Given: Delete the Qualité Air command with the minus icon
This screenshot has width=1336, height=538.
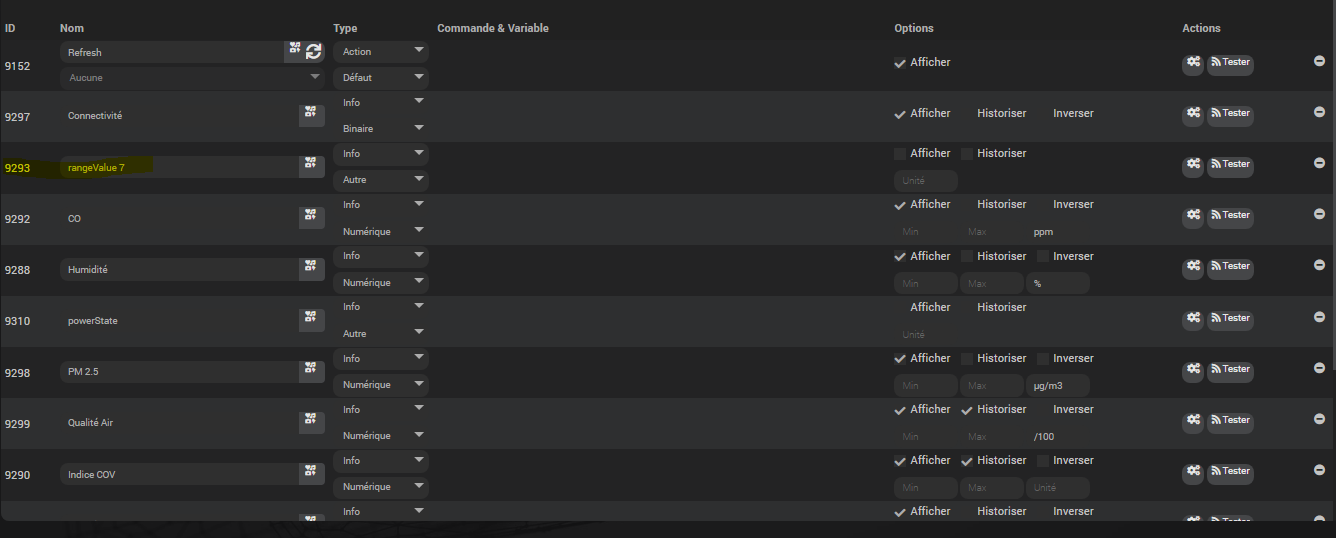Looking at the screenshot, I should (x=1319, y=418).
